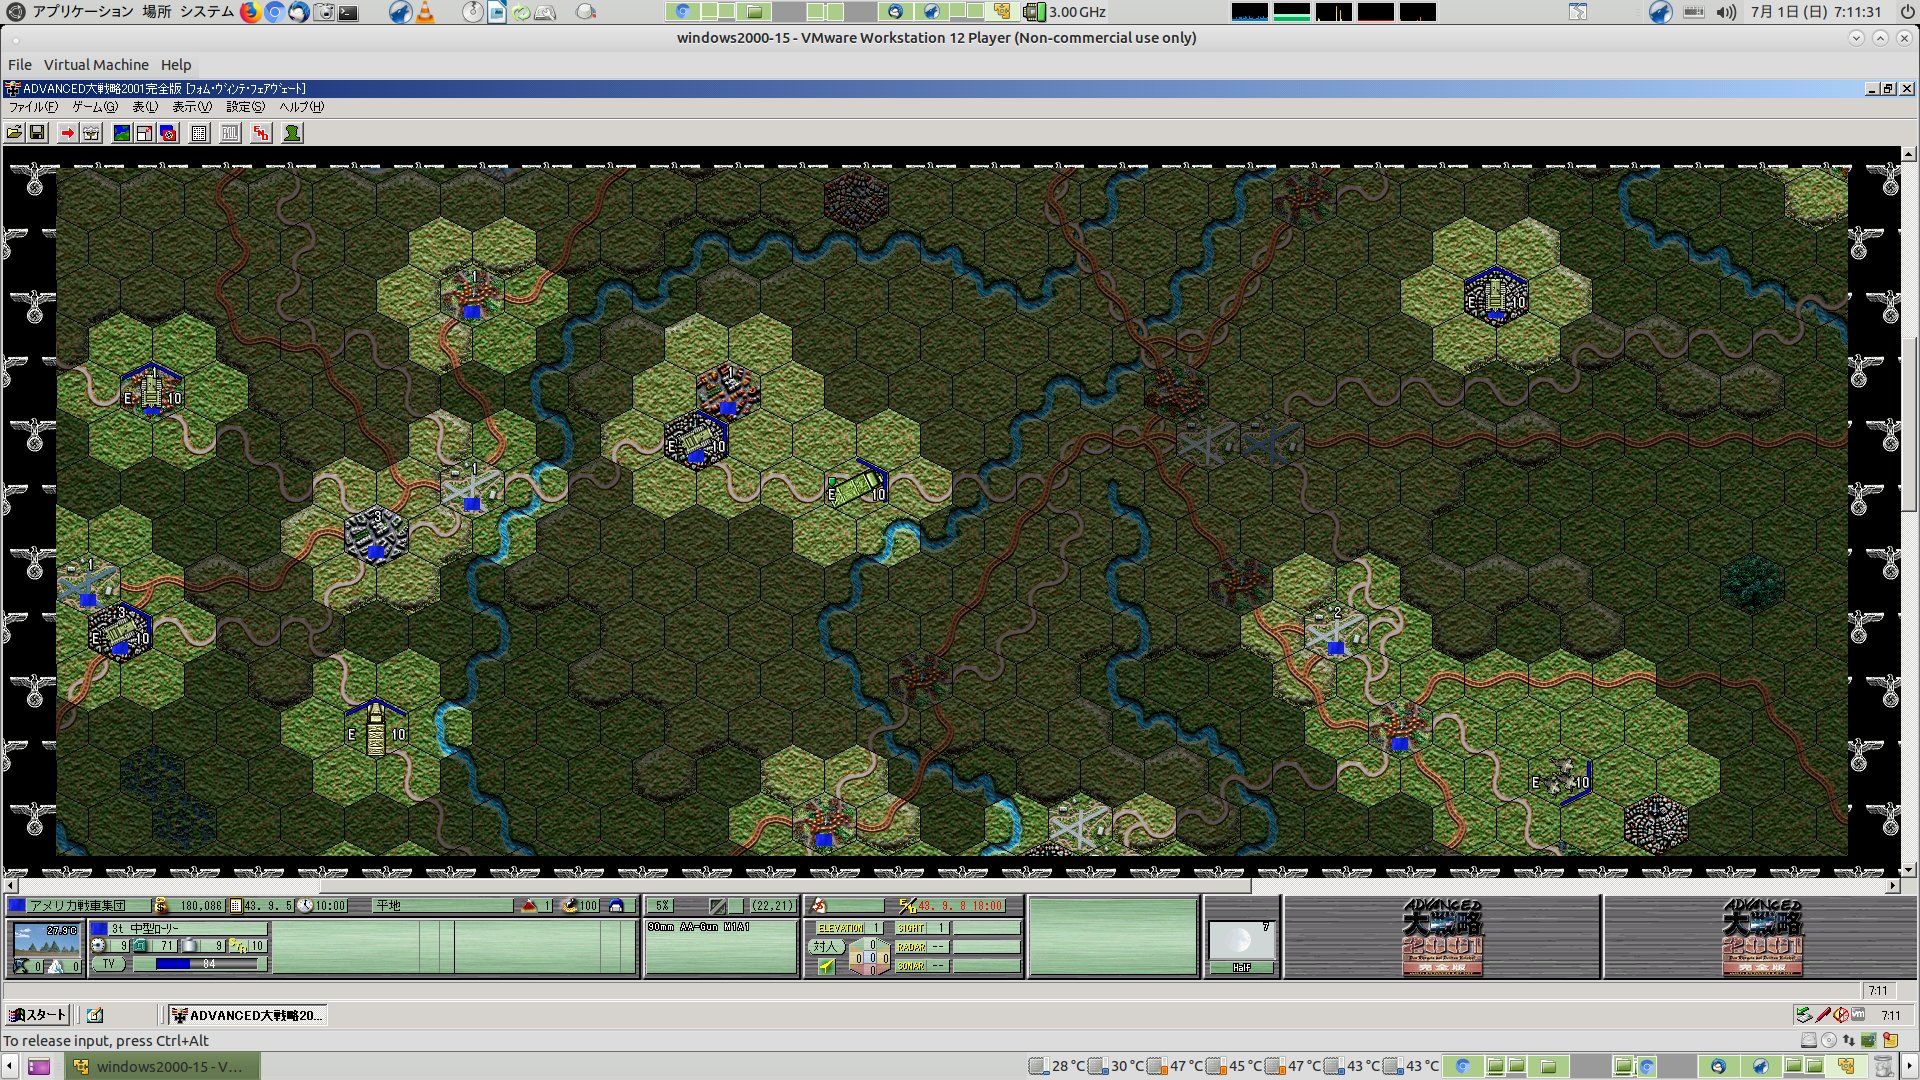The width and height of the screenshot is (1920, 1080).
Task: Click the save floppy disk icon
Action: pyautogui.click(x=37, y=133)
